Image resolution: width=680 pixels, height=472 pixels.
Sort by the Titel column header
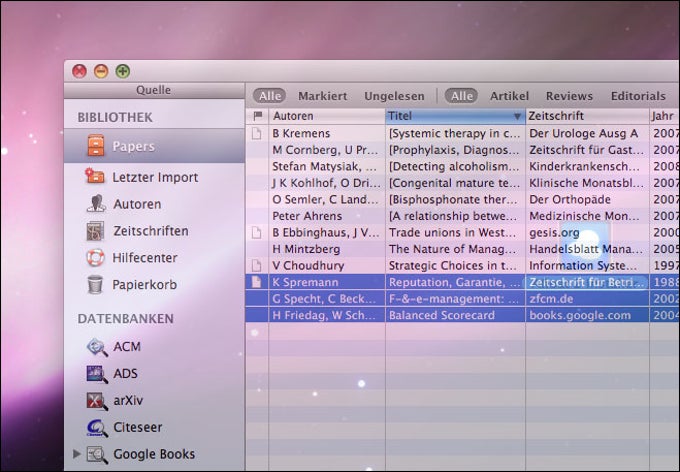[455, 116]
